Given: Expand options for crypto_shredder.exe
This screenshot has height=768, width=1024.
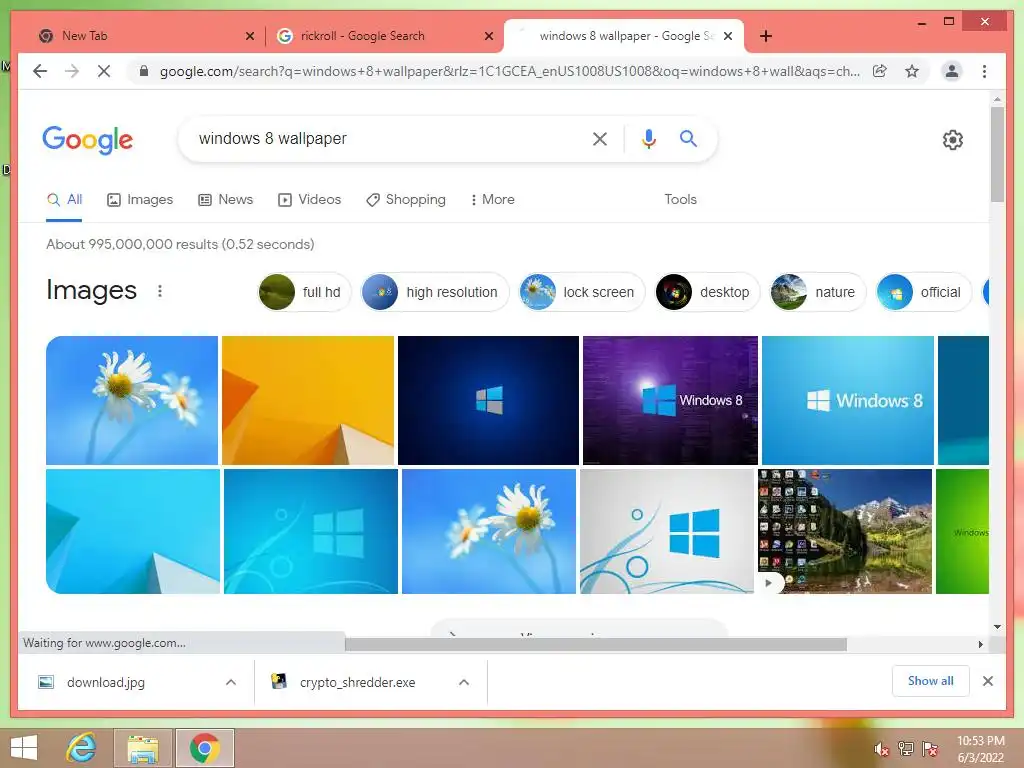Looking at the screenshot, I should pos(464,682).
